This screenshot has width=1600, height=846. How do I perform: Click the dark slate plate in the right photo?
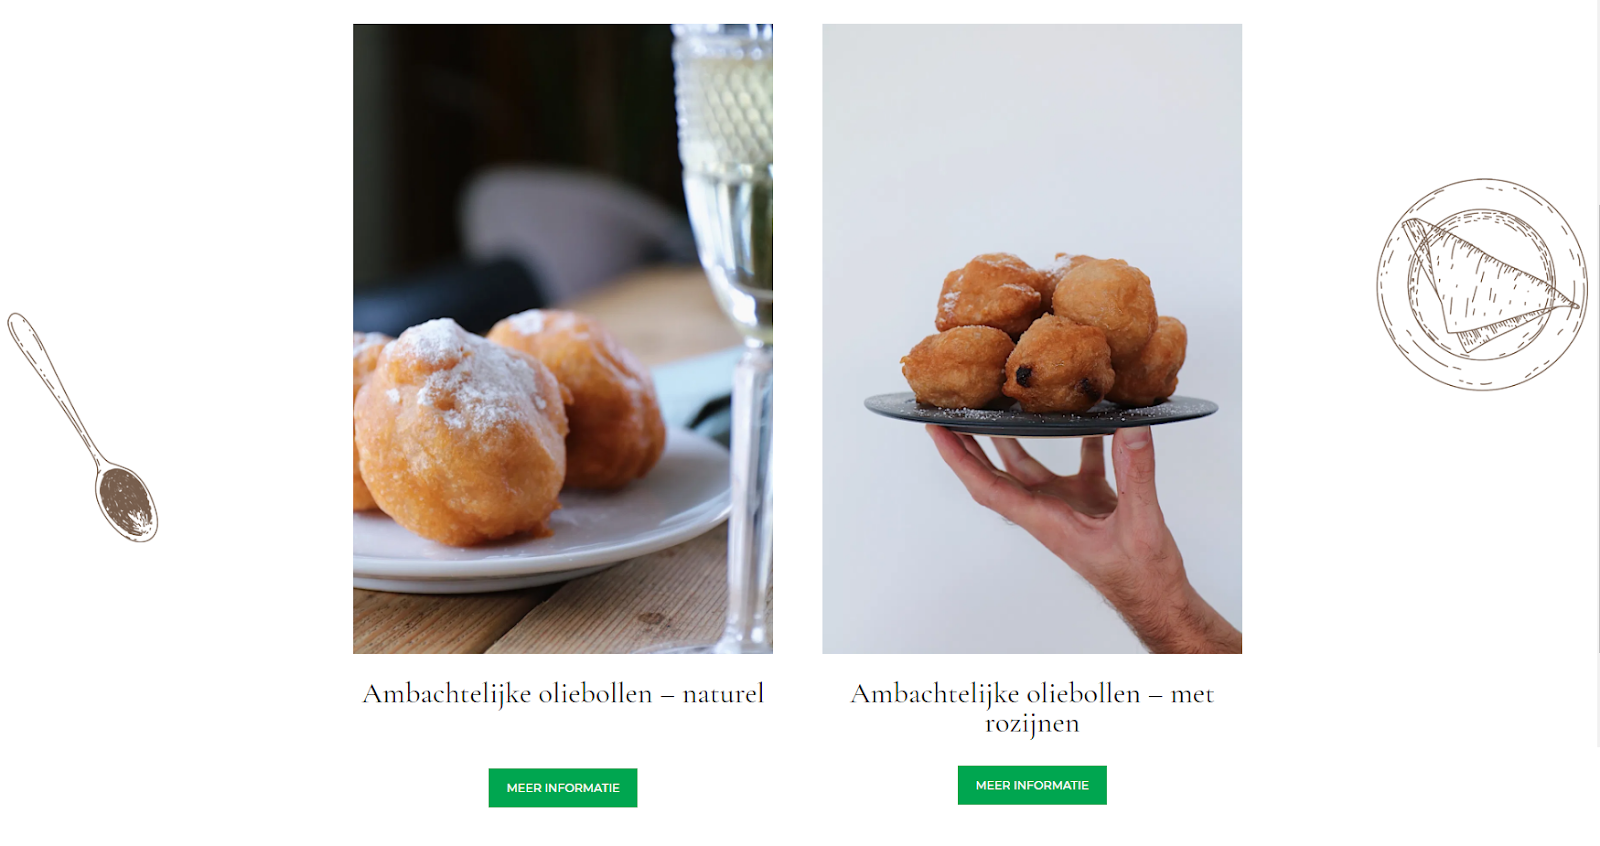pyautogui.click(x=1041, y=411)
